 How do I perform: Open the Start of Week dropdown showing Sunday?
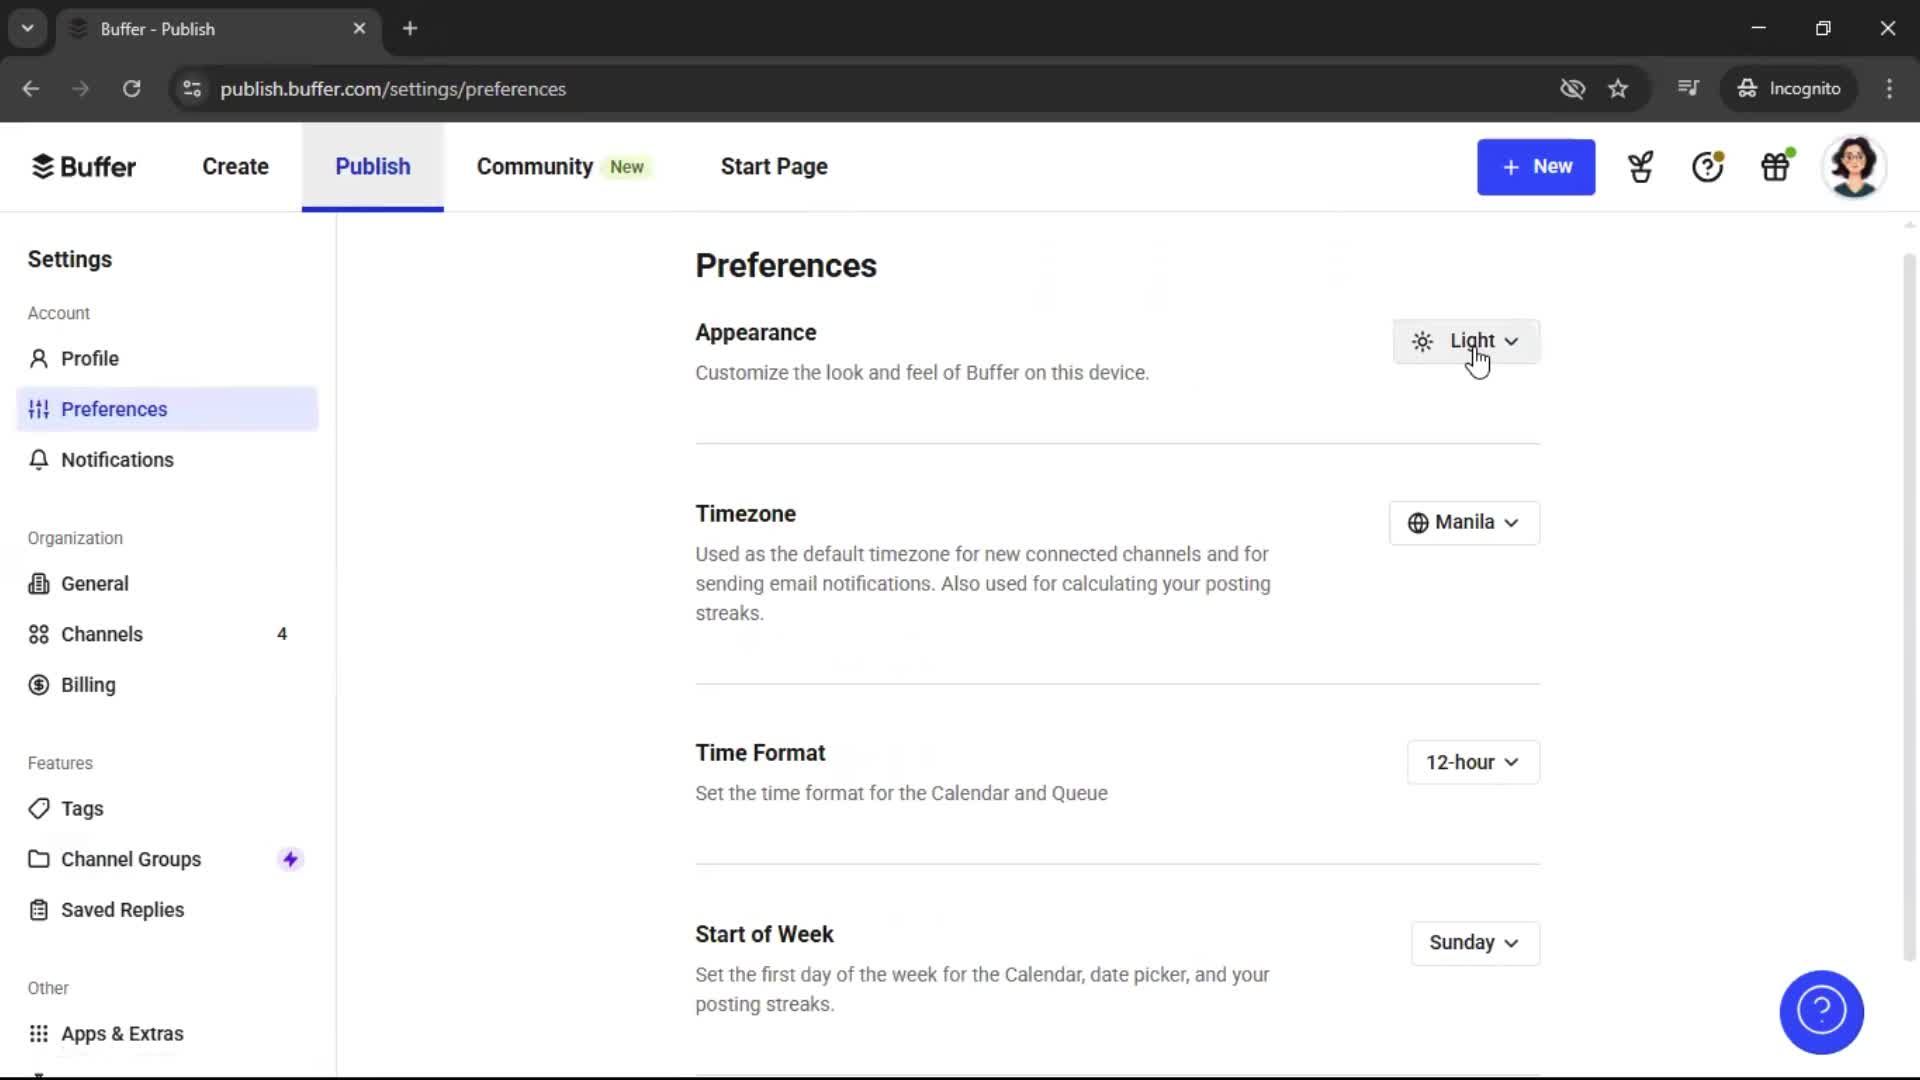coord(1474,943)
